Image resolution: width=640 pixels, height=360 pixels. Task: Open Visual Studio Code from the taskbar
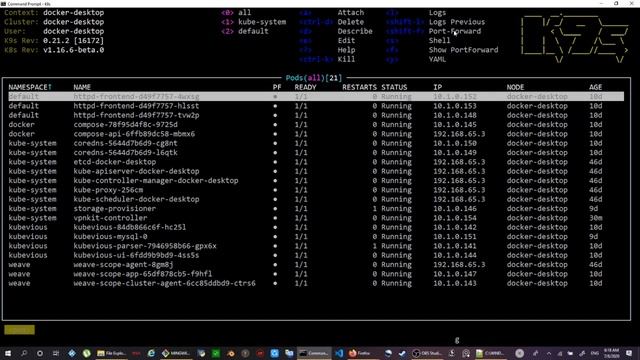339,353
